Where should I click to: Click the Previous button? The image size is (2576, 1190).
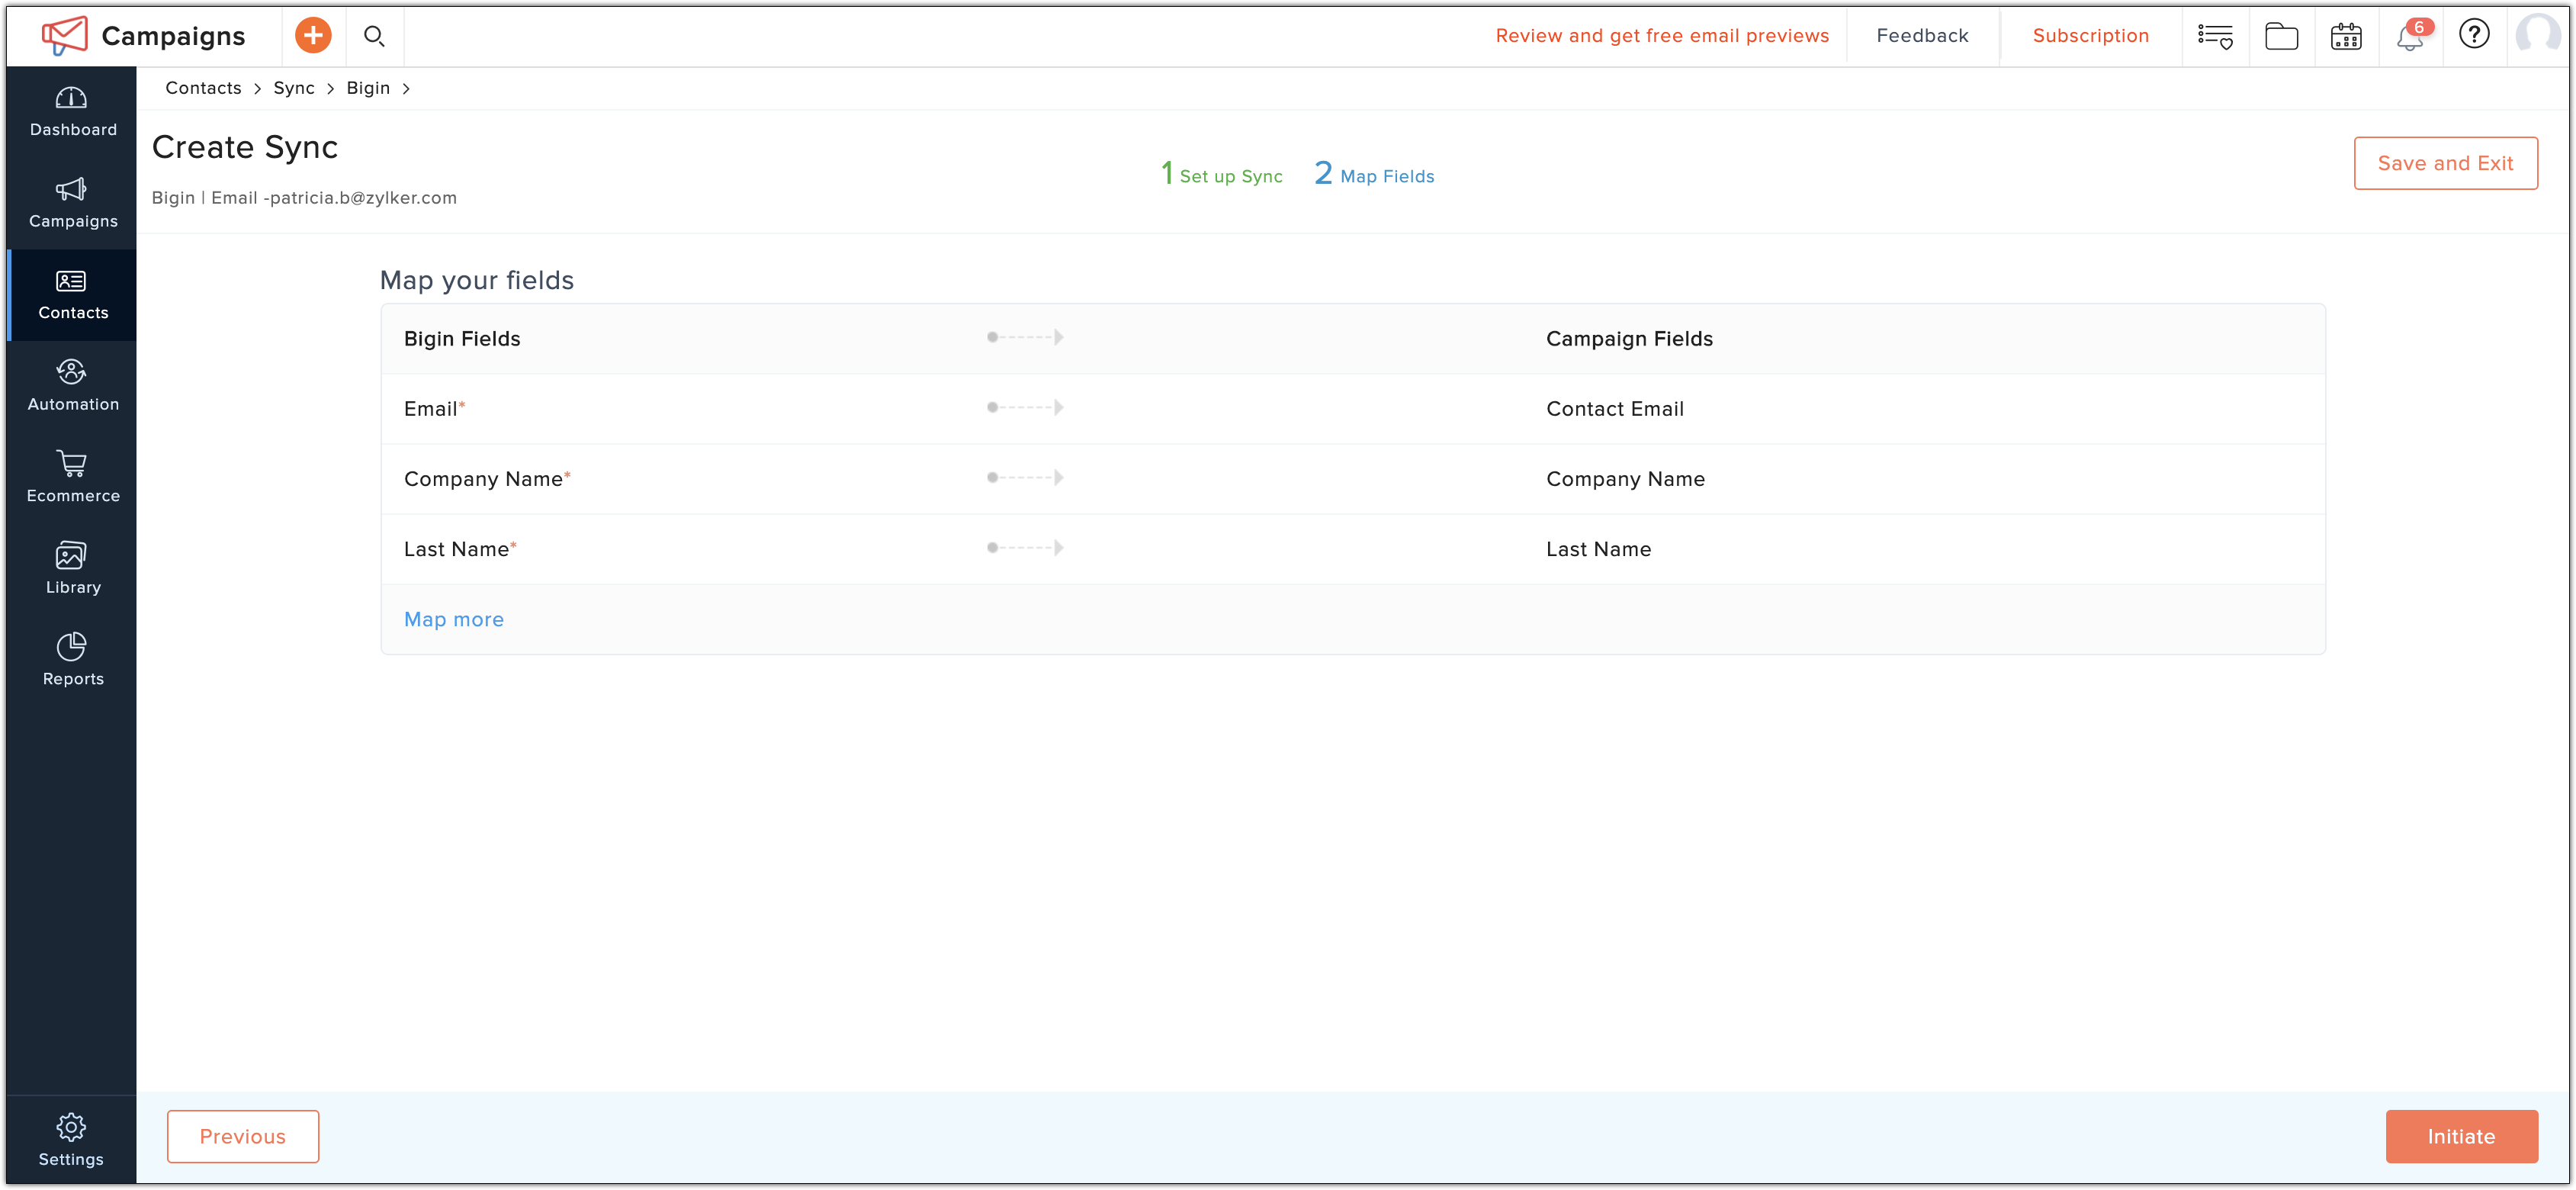click(x=243, y=1136)
